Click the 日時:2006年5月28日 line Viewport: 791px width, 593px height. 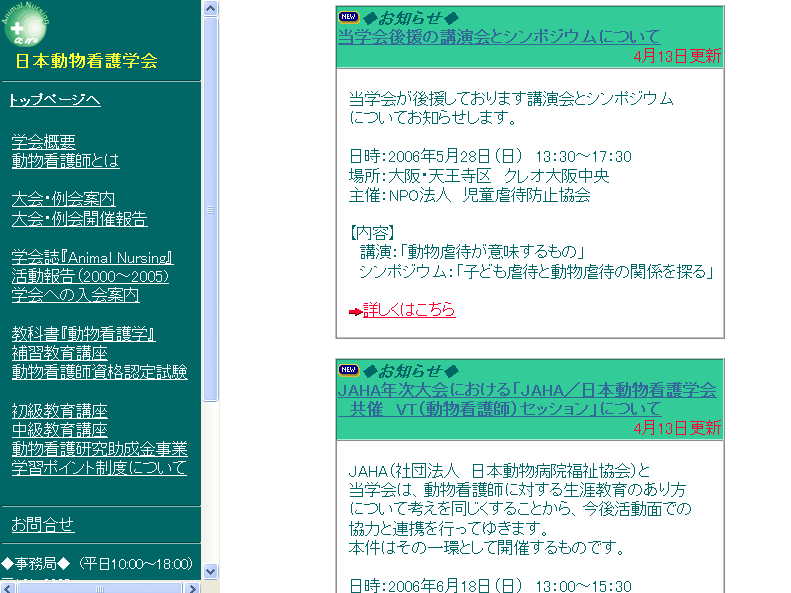tap(490, 156)
